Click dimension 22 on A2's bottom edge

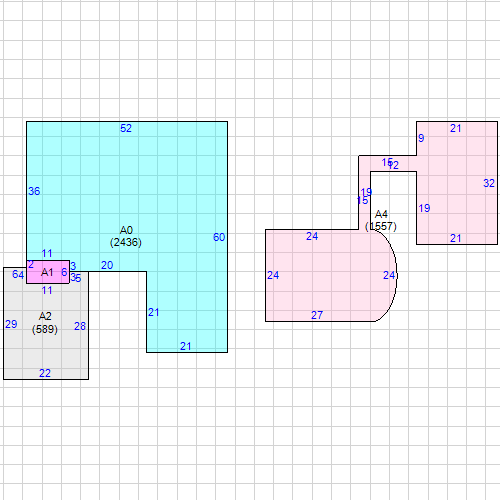point(45,373)
